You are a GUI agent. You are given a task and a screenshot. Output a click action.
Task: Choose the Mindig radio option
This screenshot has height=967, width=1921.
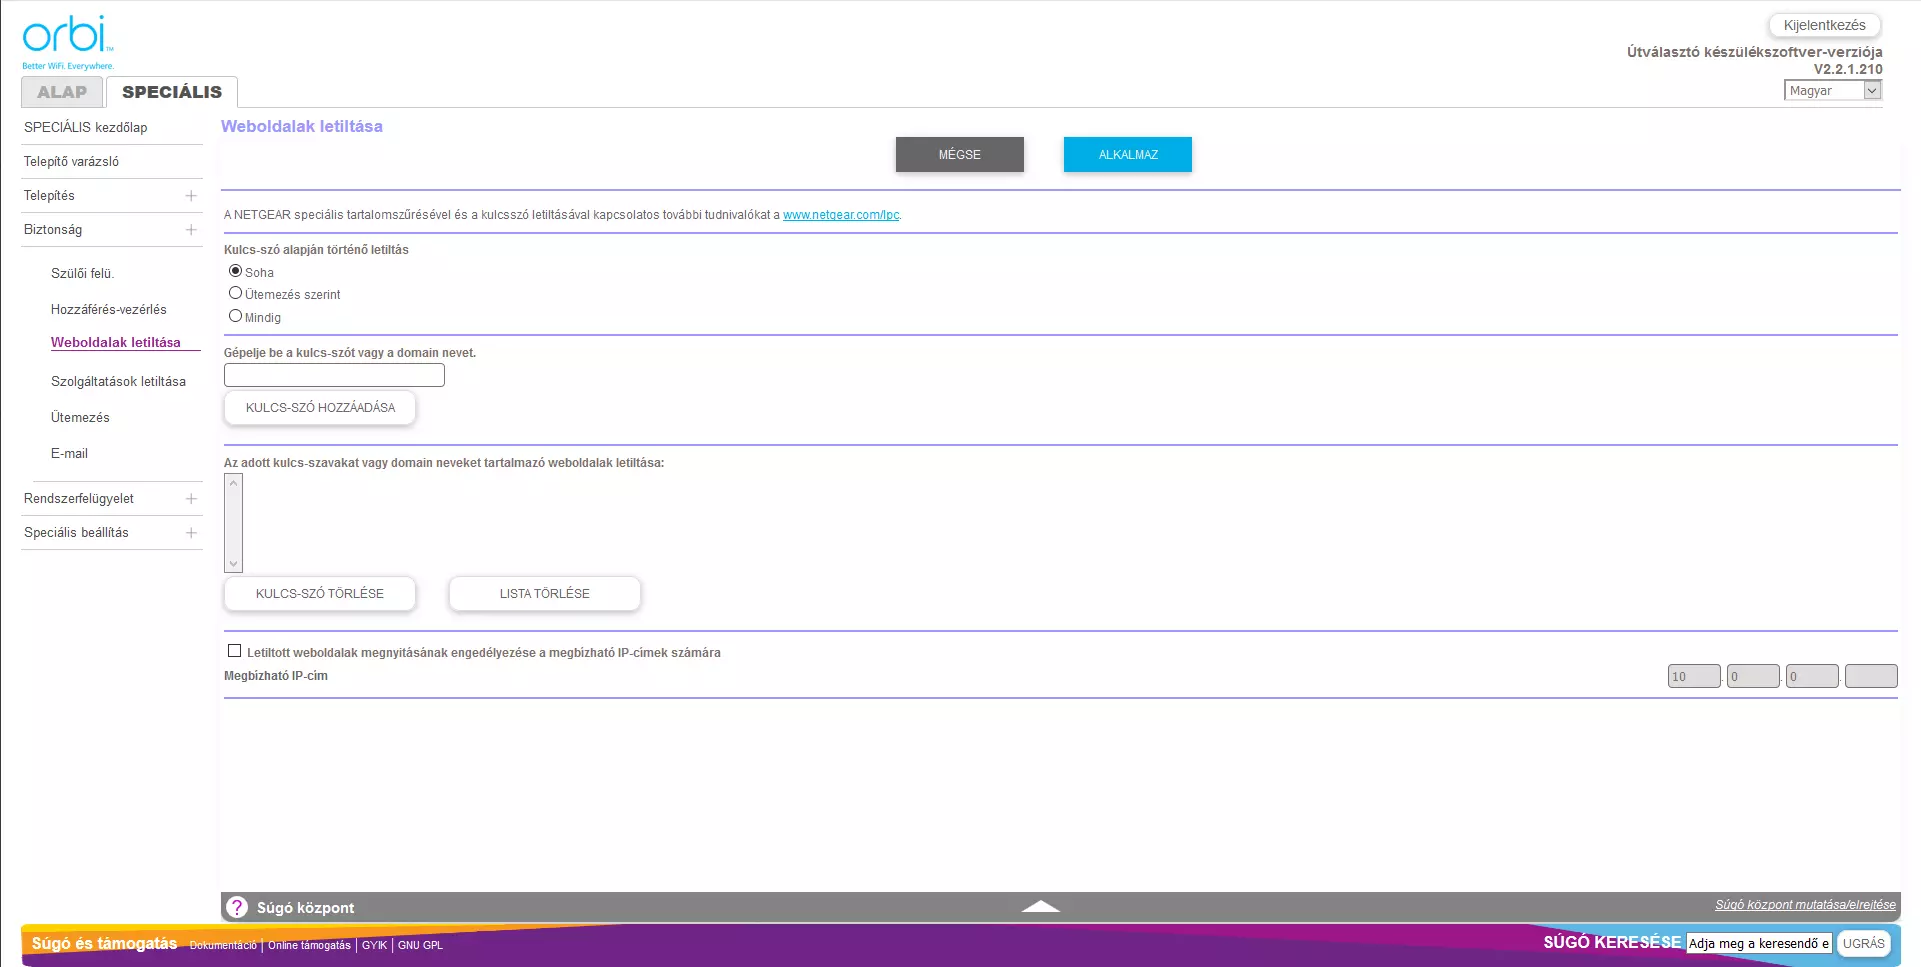tap(236, 316)
